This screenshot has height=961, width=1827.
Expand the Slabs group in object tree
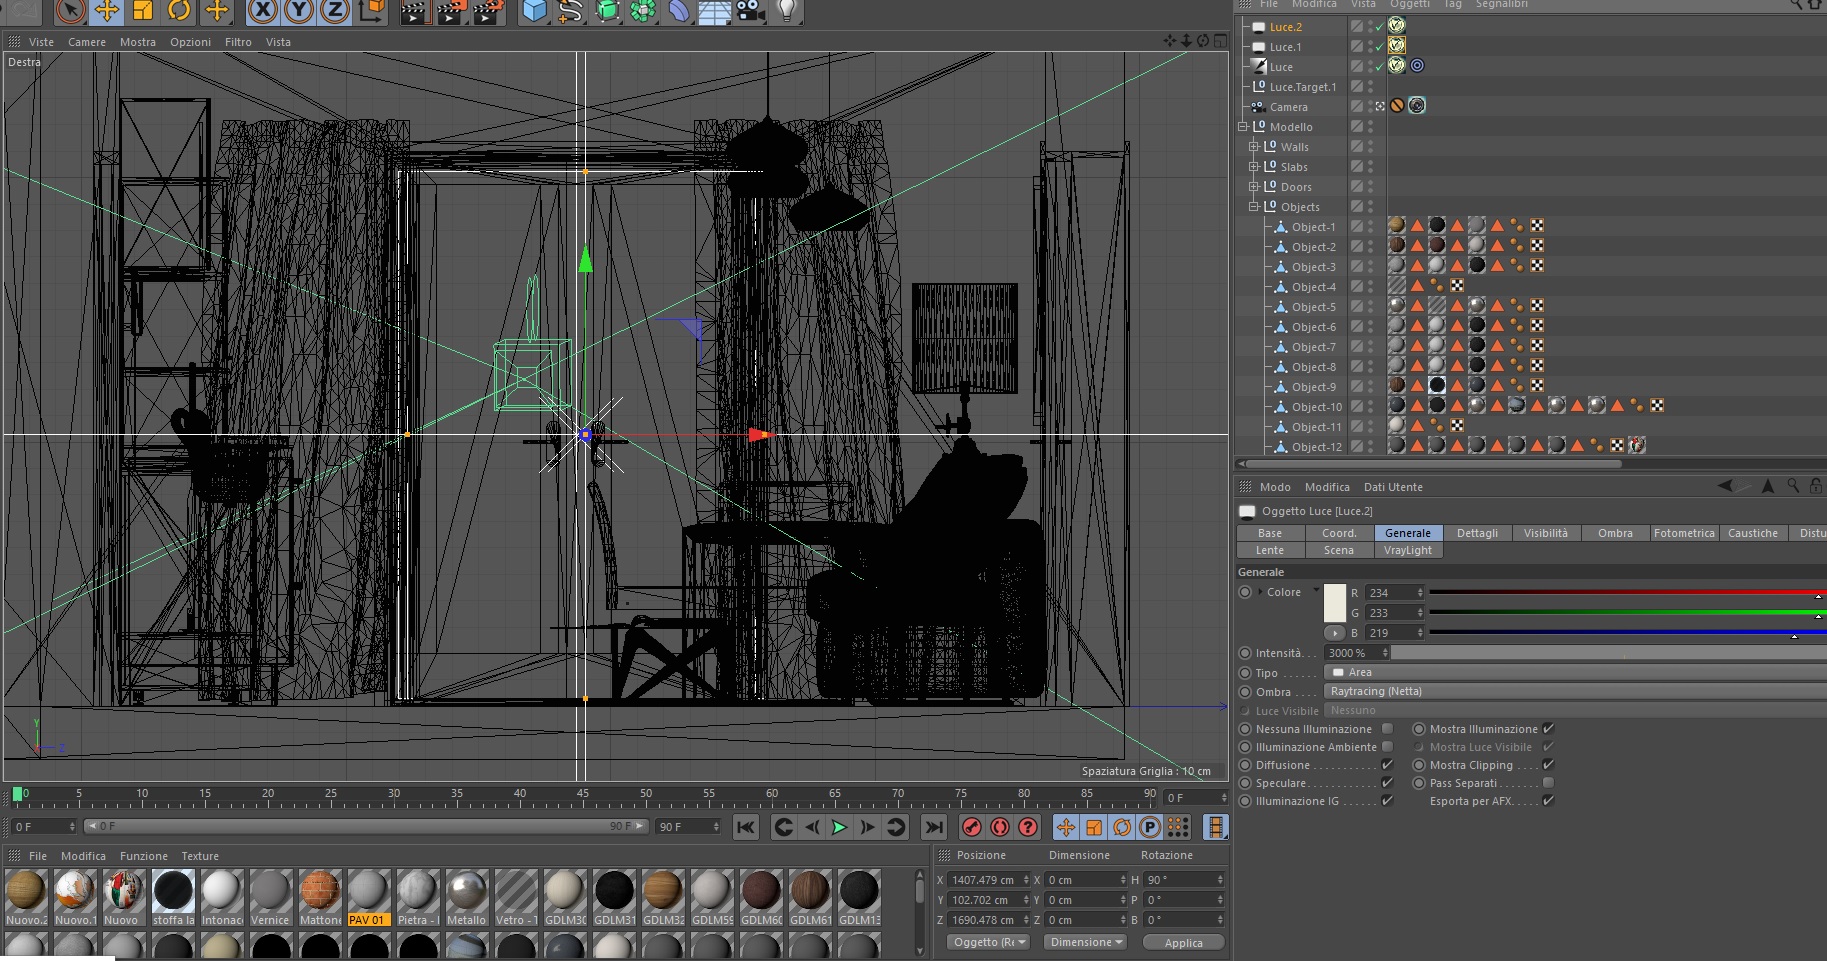tap(1253, 167)
